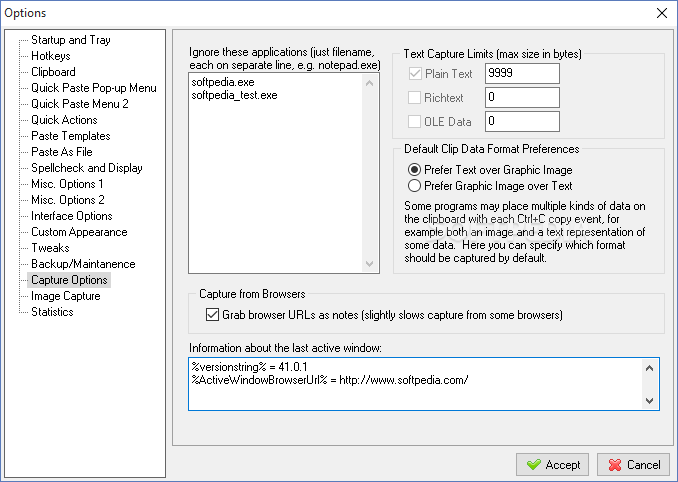Select Paste Templates entry

coord(70,136)
